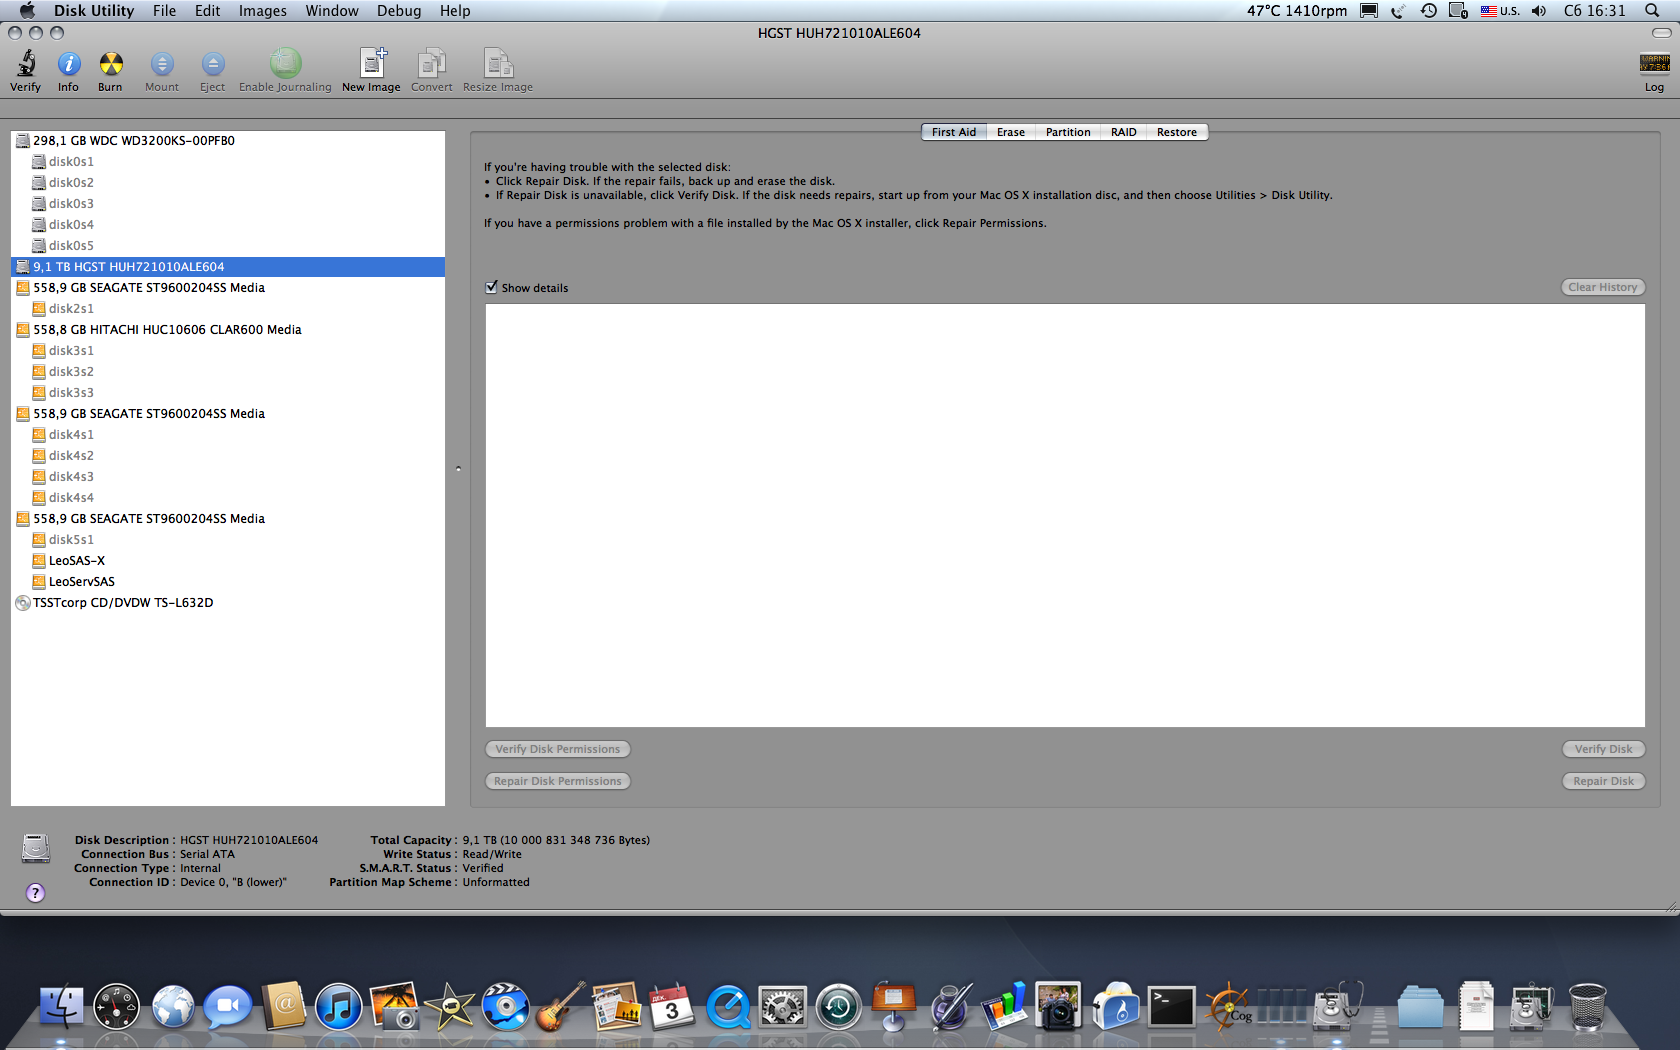The width and height of the screenshot is (1680, 1050).
Task: Open the Apple menu
Action: (27, 11)
